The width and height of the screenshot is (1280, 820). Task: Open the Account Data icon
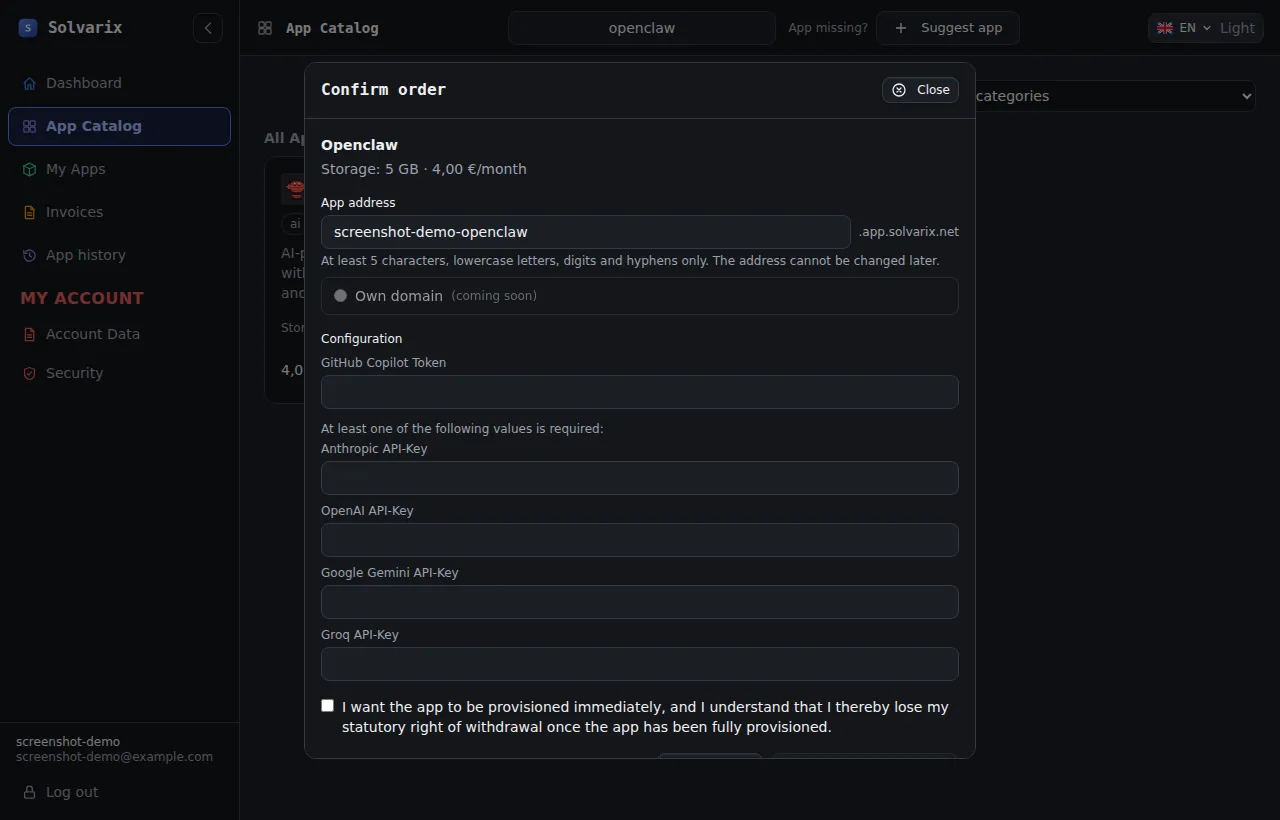point(29,334)
